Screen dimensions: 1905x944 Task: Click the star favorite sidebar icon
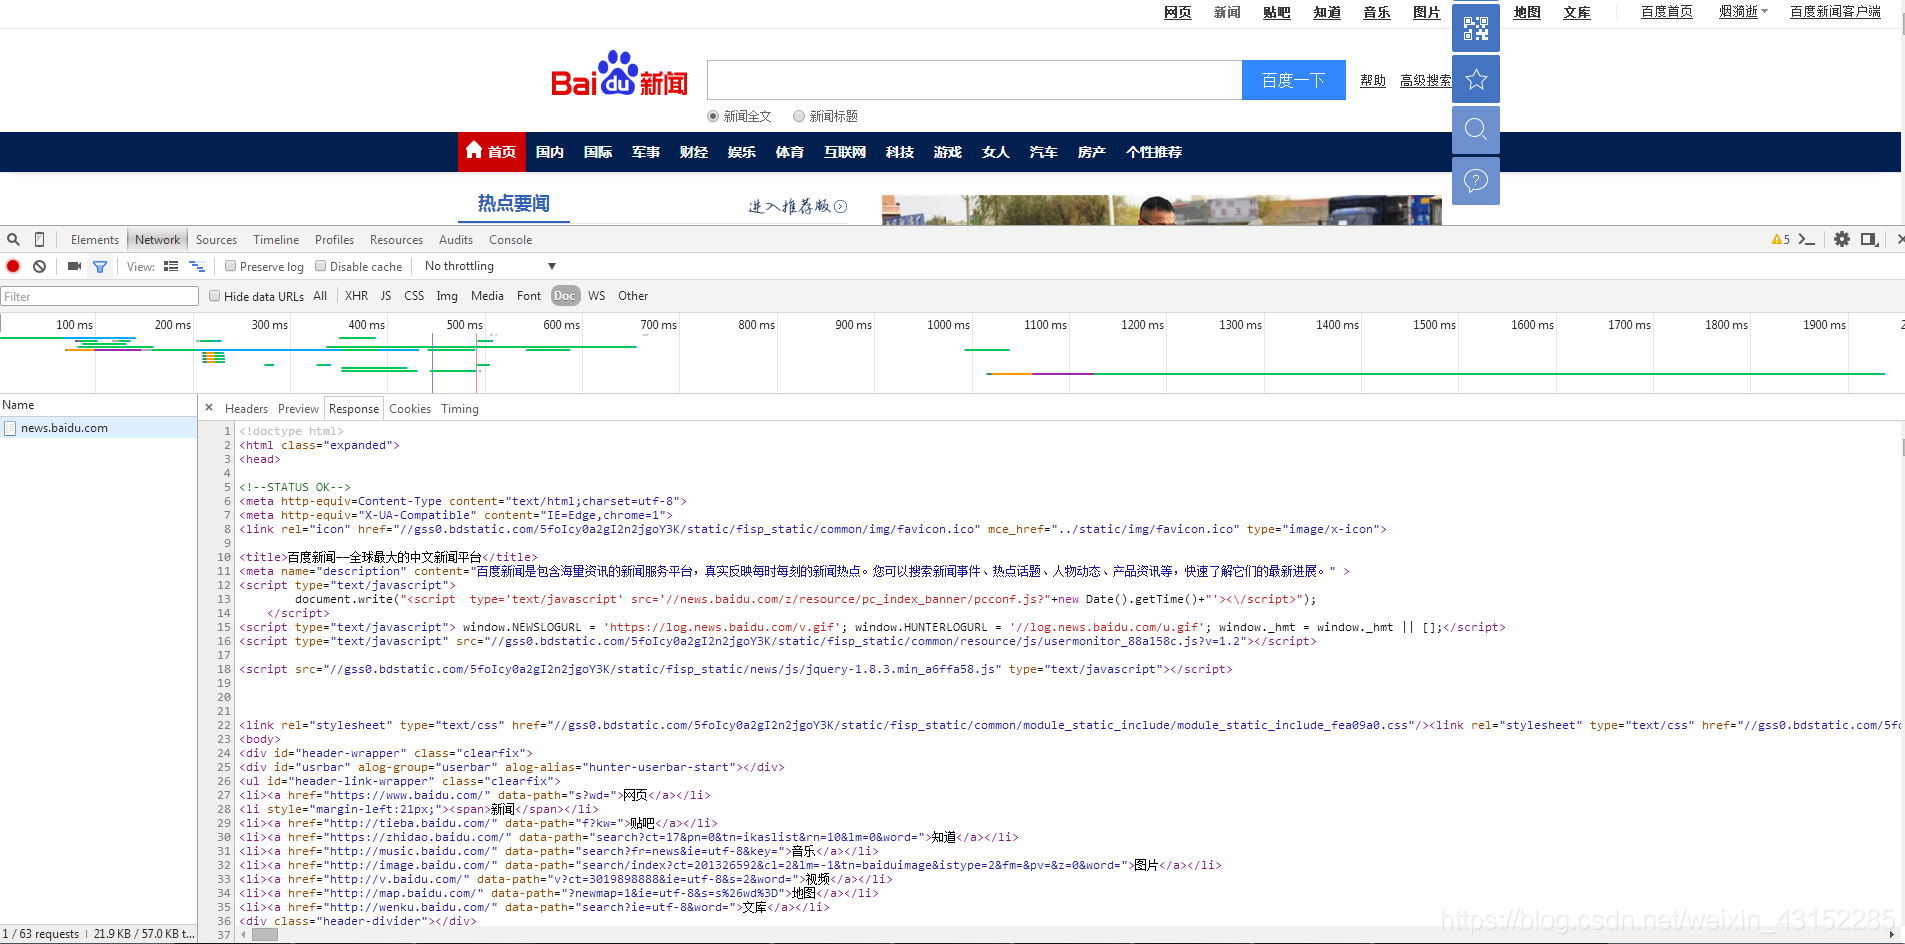(1476, 79)
